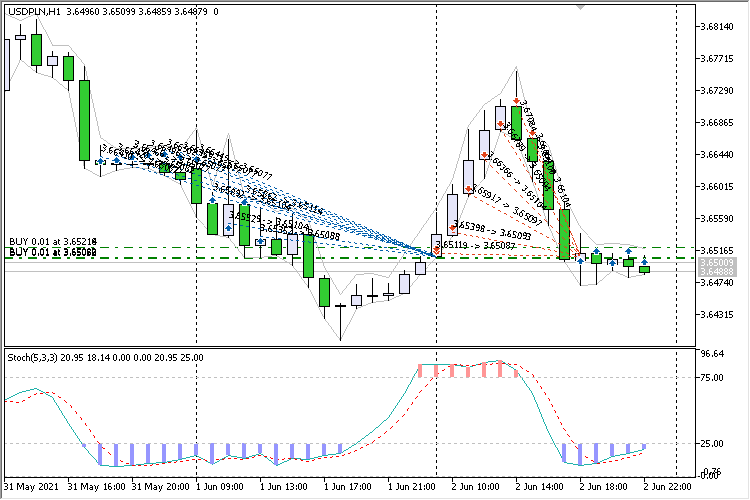
Task: Click the 2 Jun 10:00 time label
Action: (475, 487)
